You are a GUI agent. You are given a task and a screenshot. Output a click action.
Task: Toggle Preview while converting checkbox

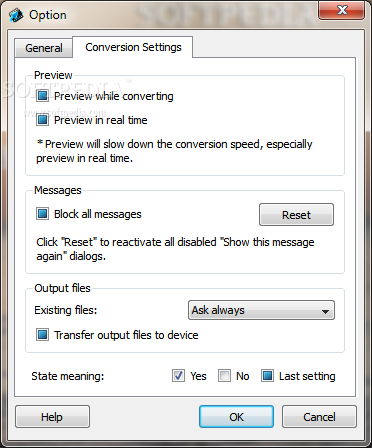pyautogui.click(x=42, y=96)
